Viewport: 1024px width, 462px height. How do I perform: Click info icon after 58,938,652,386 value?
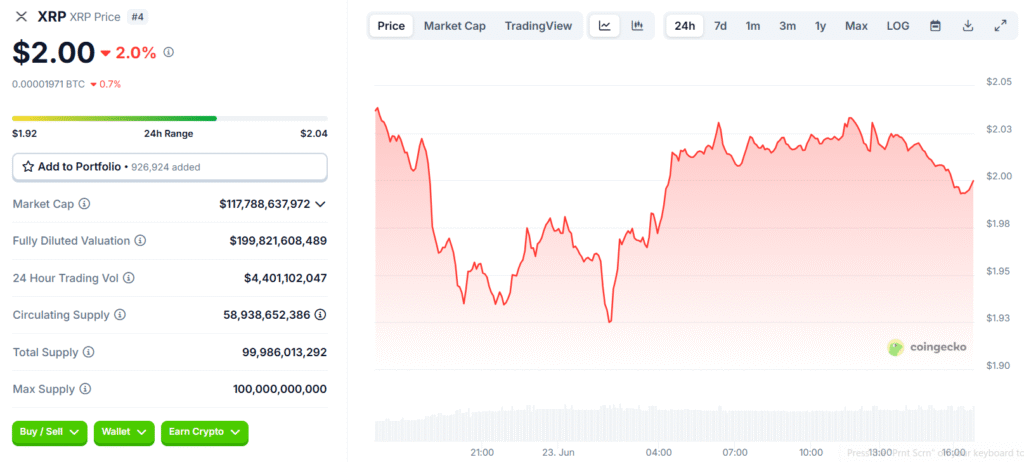320,315
